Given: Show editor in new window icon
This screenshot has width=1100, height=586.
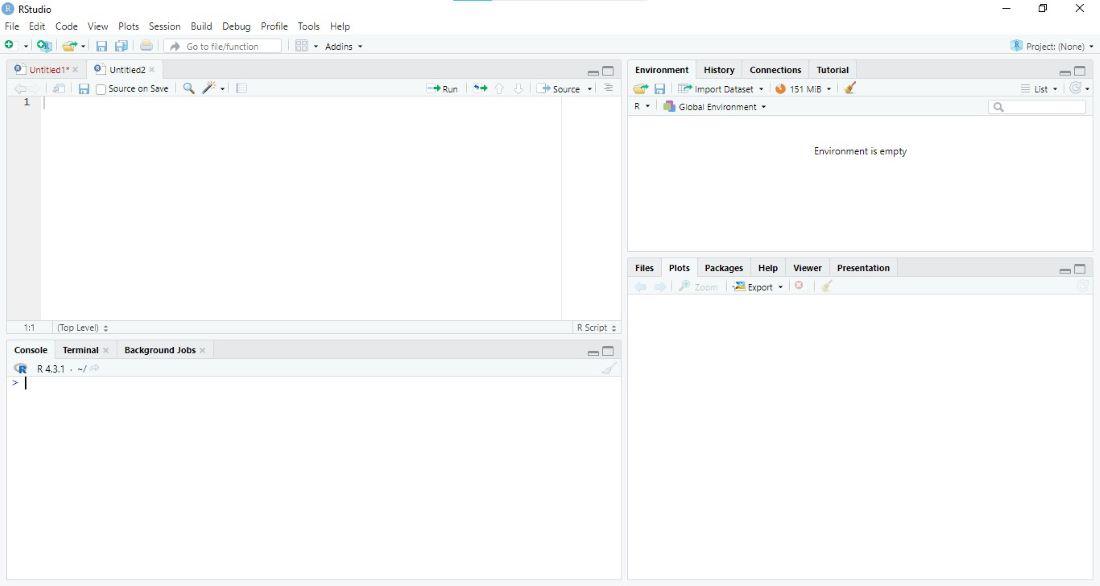Looking at the screenshot, I should tap(59, 89).
